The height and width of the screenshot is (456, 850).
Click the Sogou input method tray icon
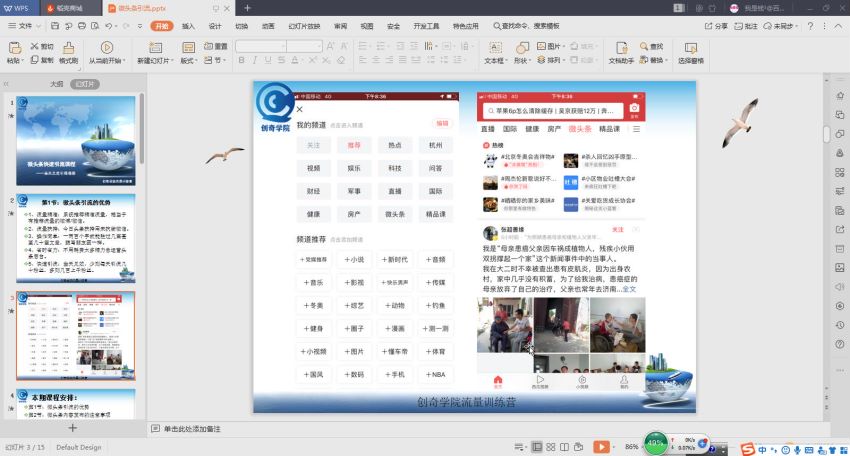coord(748,449)
